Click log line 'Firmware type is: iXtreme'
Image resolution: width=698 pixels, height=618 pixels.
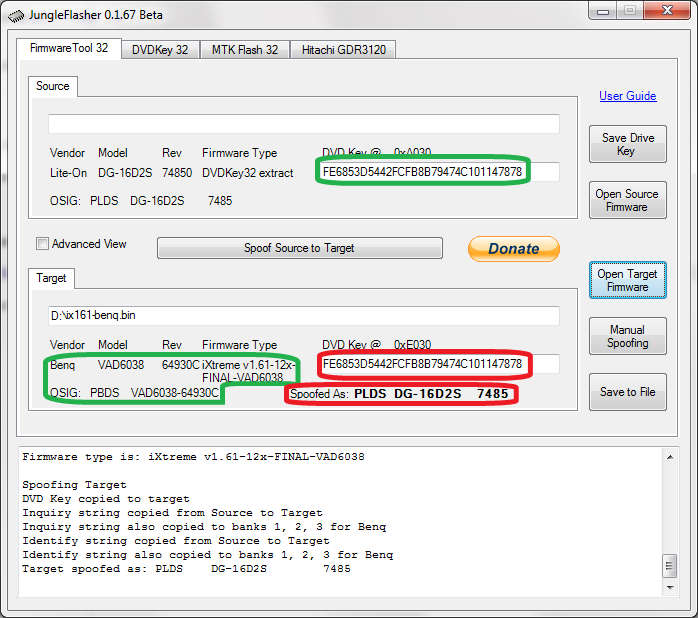point(193,457)
